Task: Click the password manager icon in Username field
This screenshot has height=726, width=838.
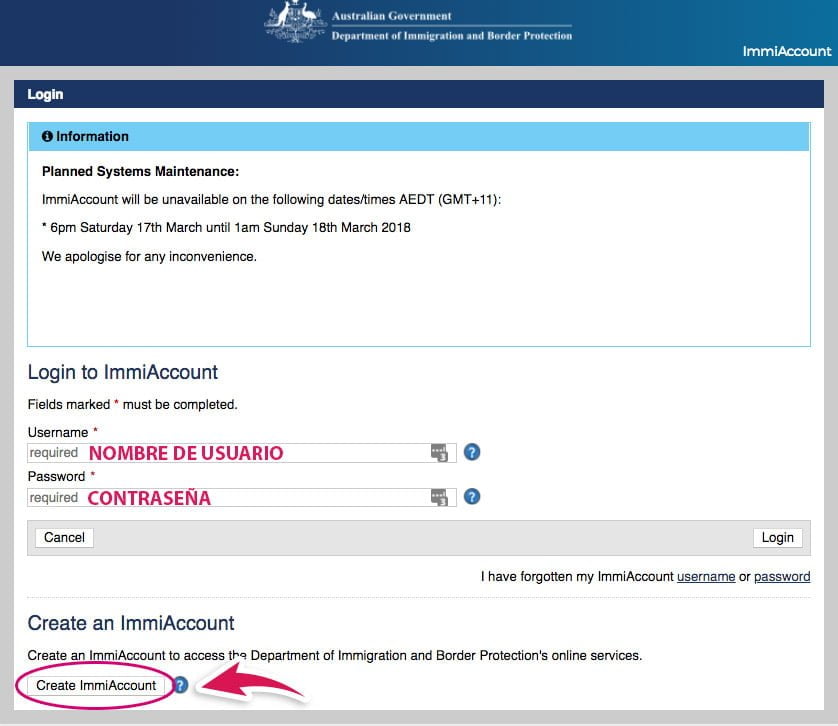Action: [439, 453]
